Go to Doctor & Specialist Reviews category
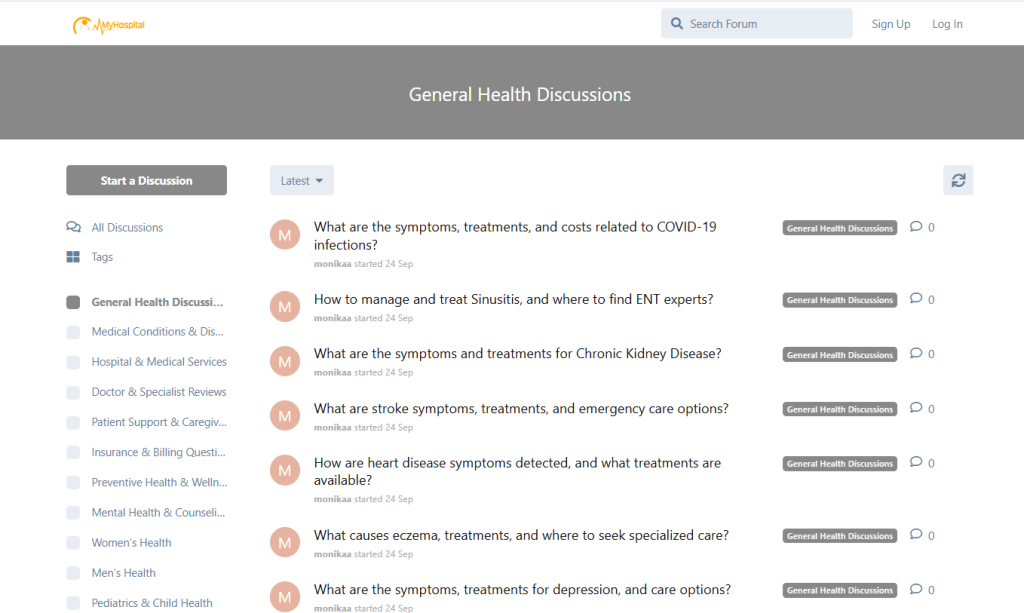 [158, 392]
